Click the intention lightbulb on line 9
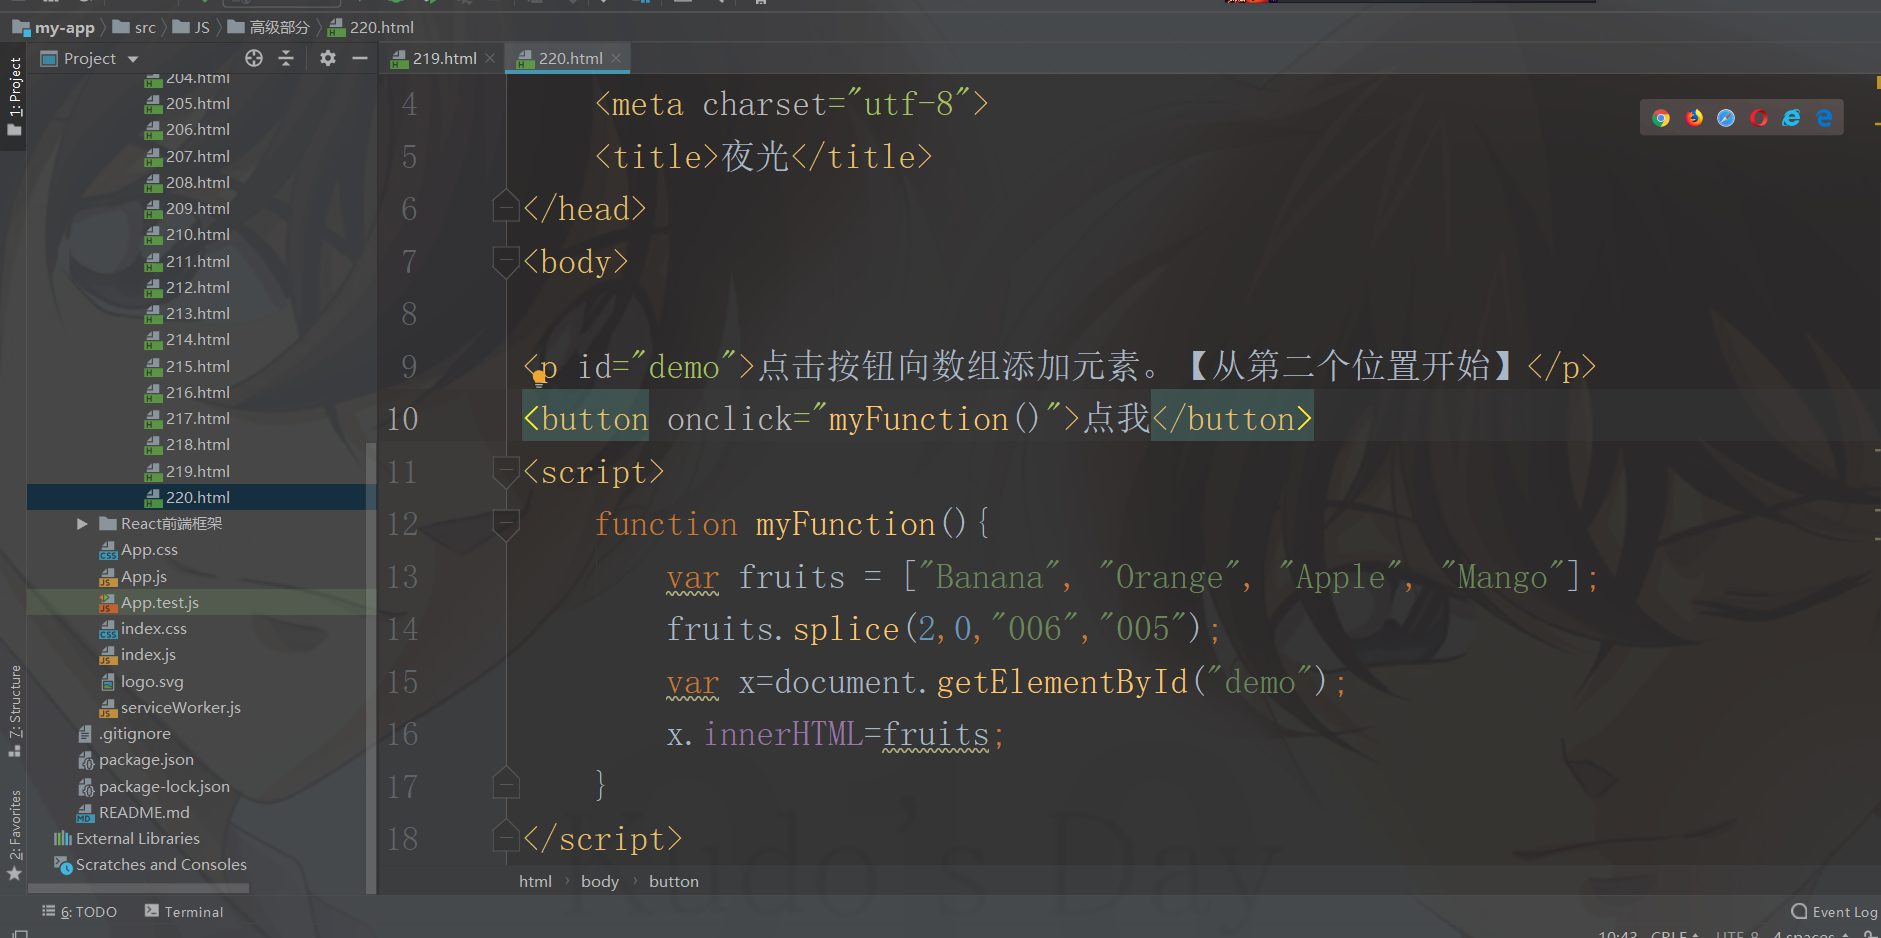 tap(539, 378)
